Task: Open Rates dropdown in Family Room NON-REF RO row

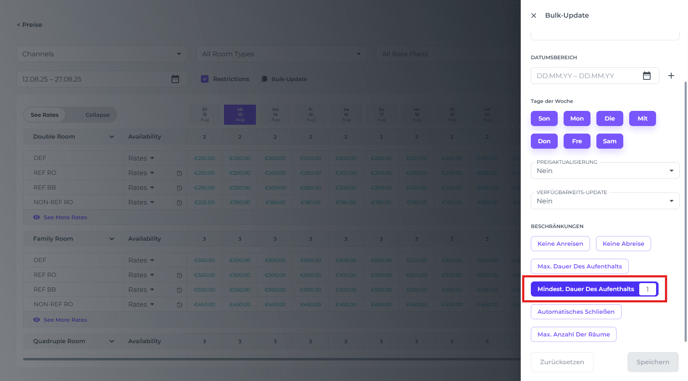Action: click(x=141, y=304)
